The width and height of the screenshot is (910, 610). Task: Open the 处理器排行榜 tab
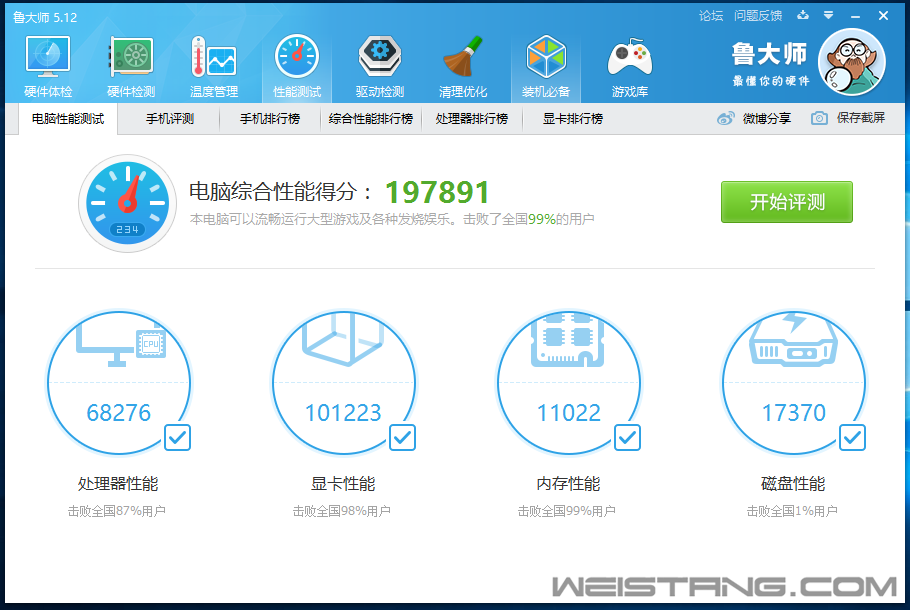tap(471, 118)
